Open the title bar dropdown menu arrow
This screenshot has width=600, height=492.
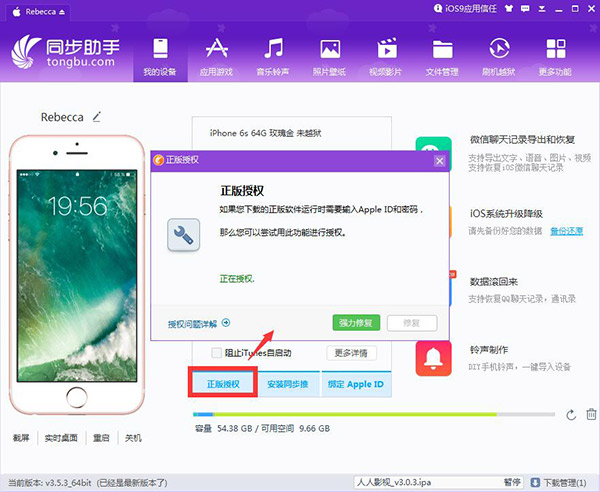click(542, 9)
